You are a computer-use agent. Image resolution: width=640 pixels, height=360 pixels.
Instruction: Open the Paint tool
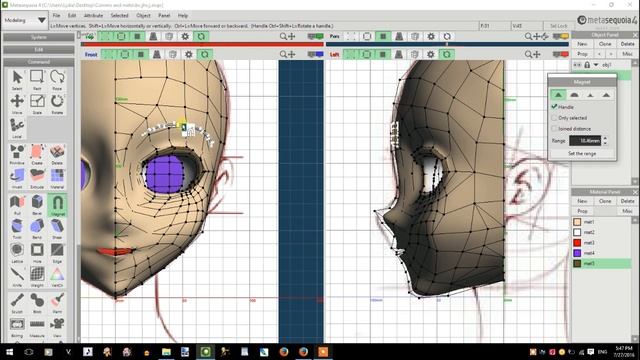point(57,303)
